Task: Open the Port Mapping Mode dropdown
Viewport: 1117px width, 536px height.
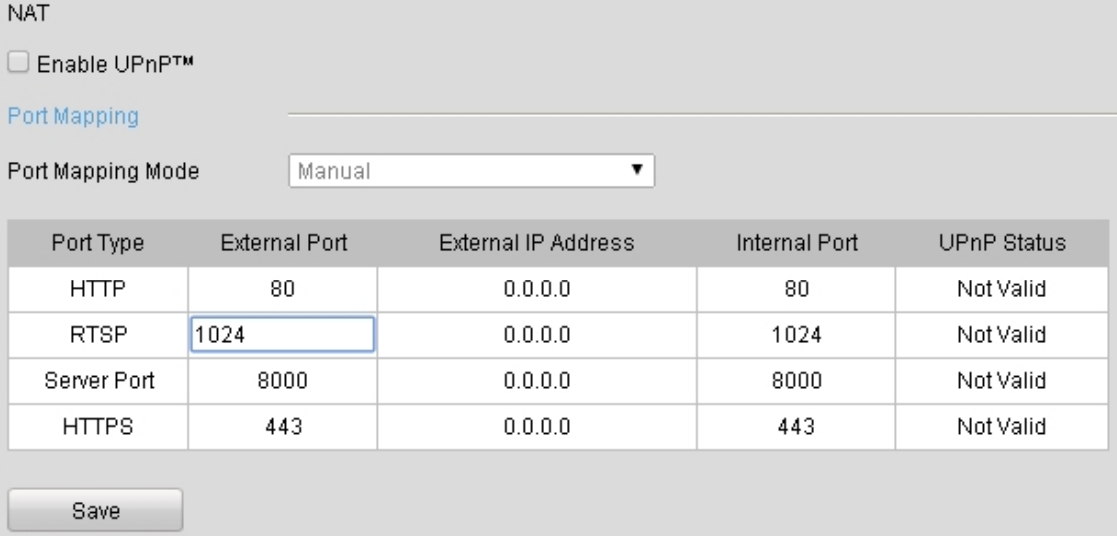Action: 470,170
